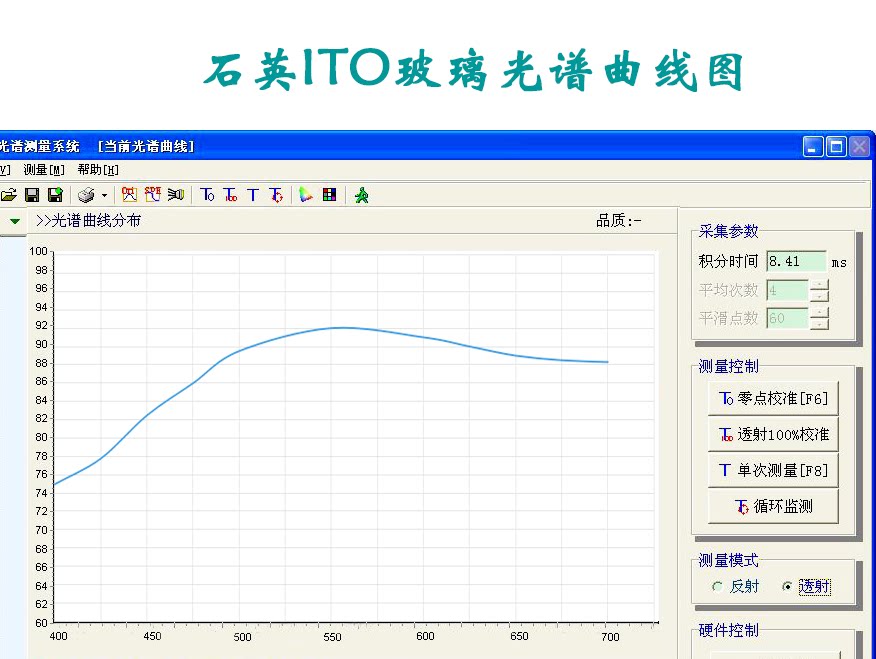Click the lamp light source toolbar icon
Image resolution: width=876 pixels, height=659 pixels.
(x=176, y=194)
